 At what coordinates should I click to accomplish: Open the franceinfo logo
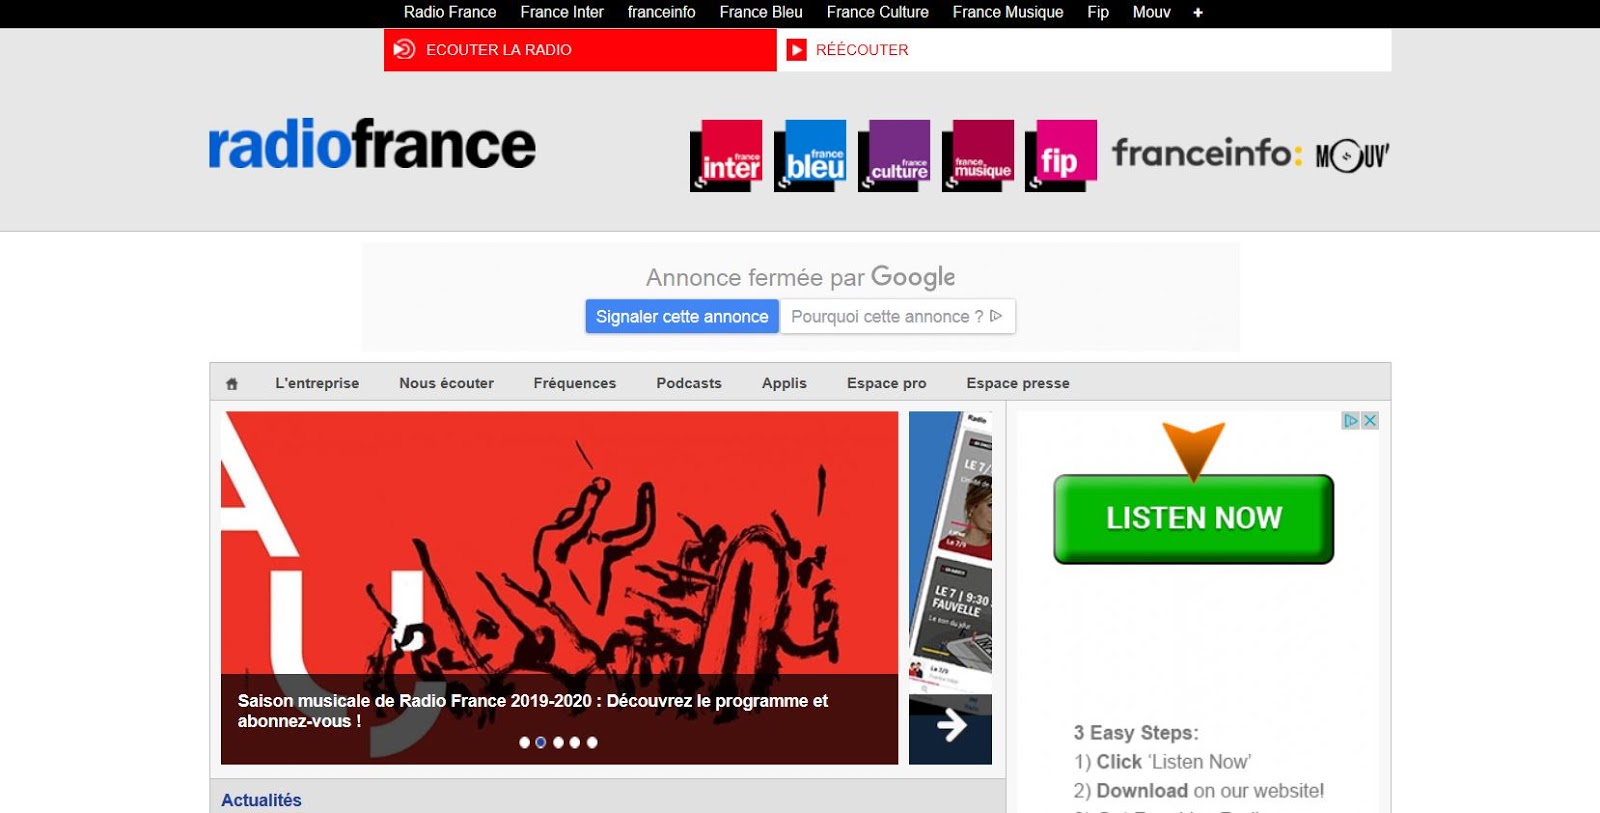point(1207,153)
